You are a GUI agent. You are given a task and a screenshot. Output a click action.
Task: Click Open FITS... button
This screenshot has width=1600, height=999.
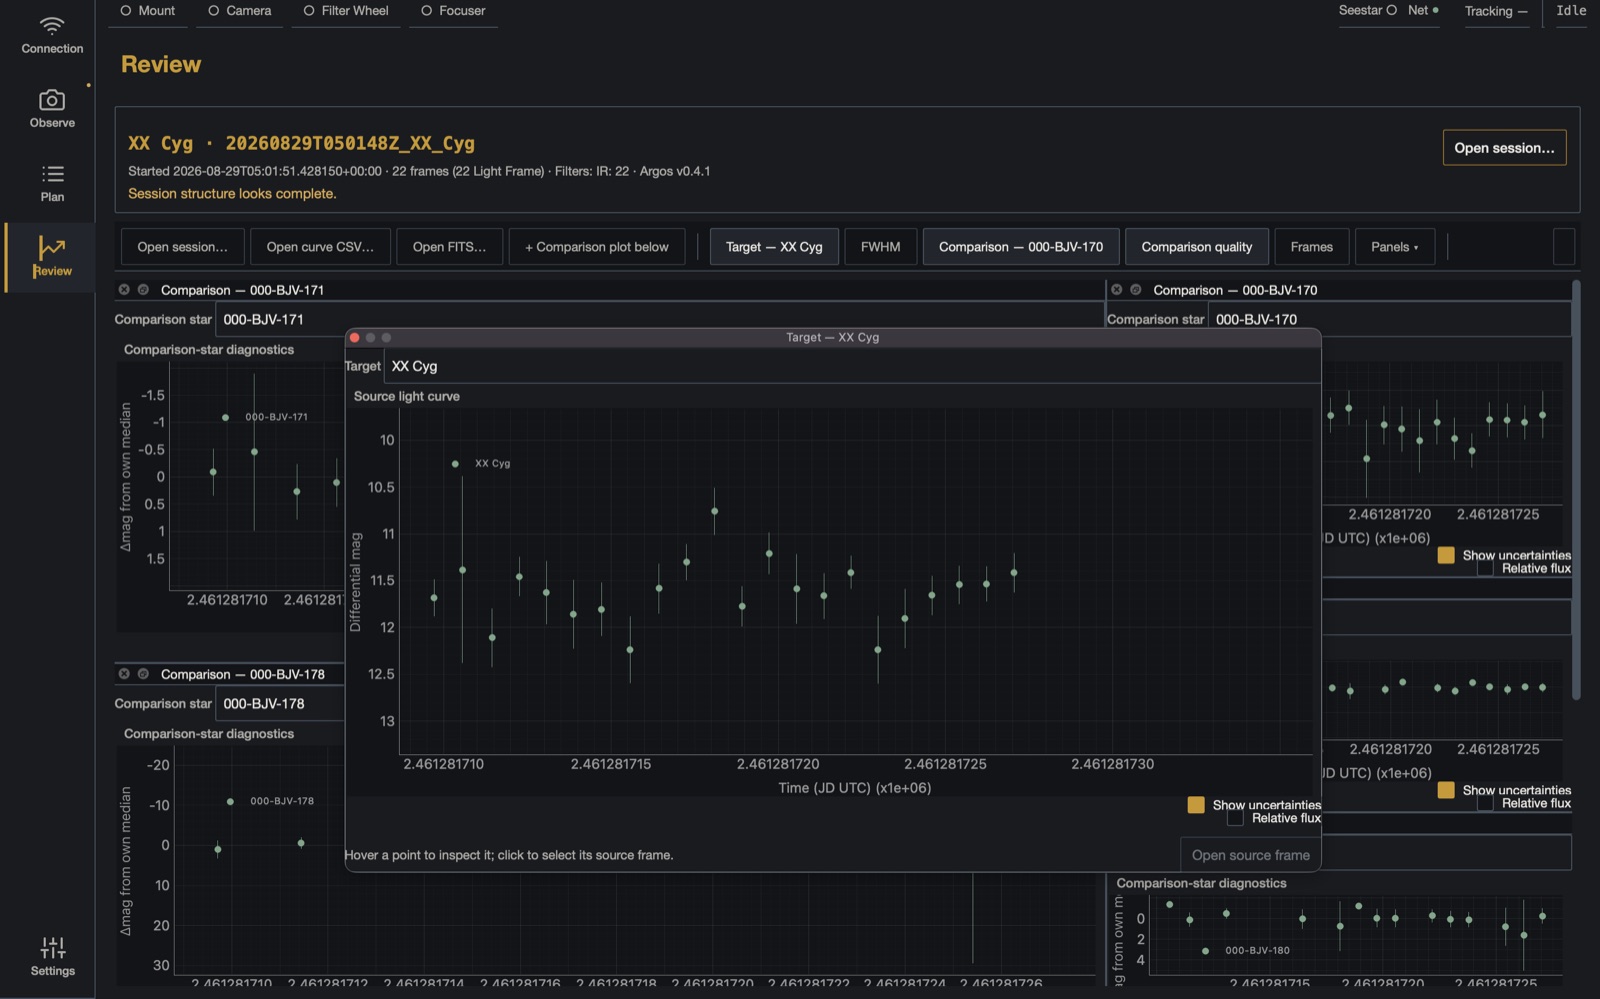coord(449,247)
